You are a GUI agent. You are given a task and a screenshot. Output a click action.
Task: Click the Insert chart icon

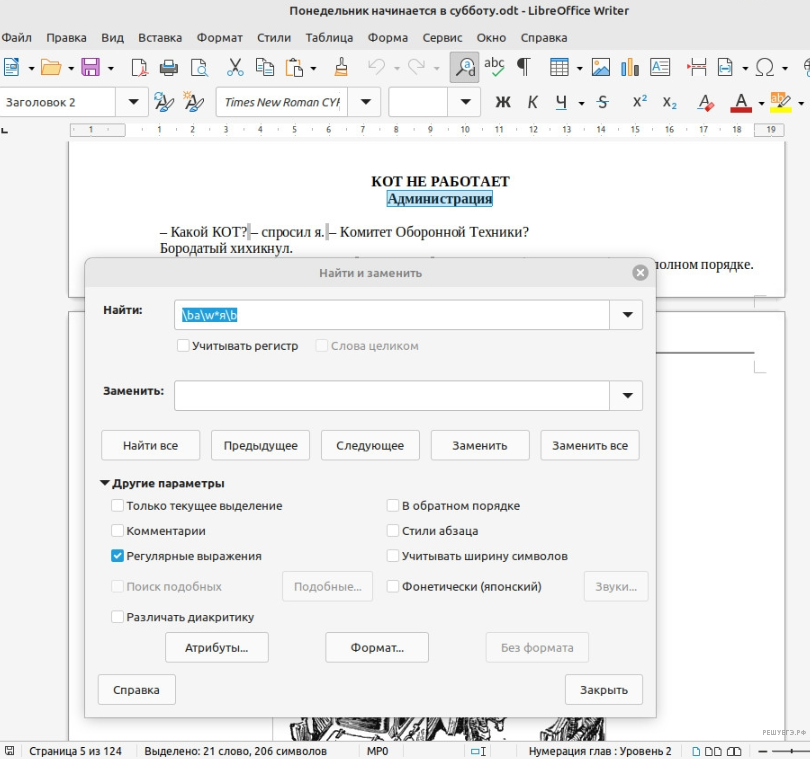[x=630, y=67]
